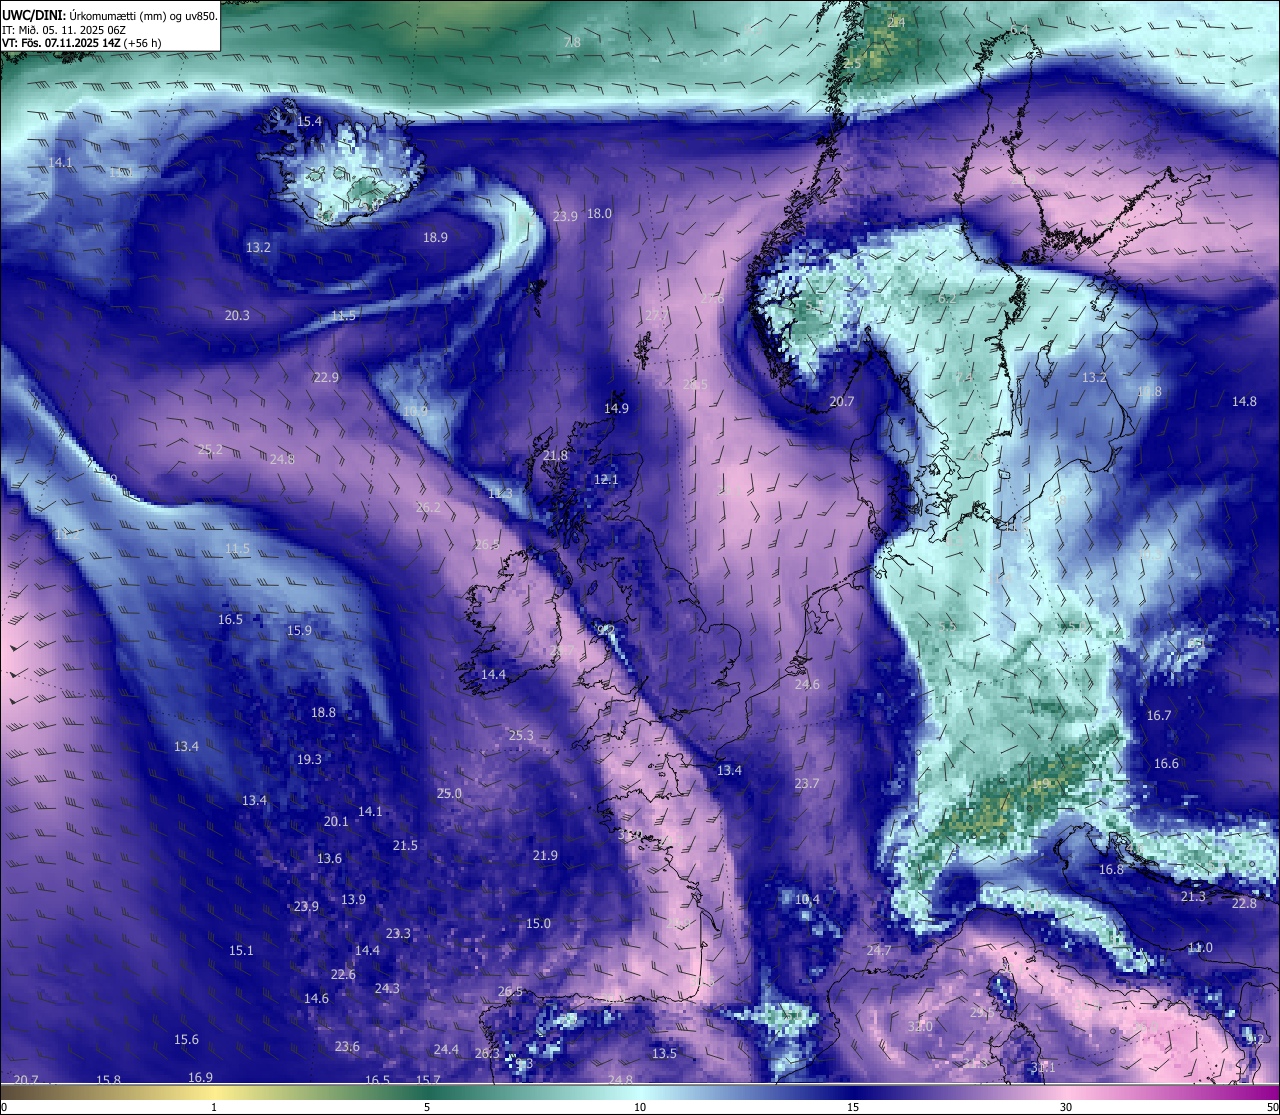Image resolution: width=1280 pixels, height=1115 pixels.
Task: Click the 30 tick label on color scale
Action: coord(1066,1108)
